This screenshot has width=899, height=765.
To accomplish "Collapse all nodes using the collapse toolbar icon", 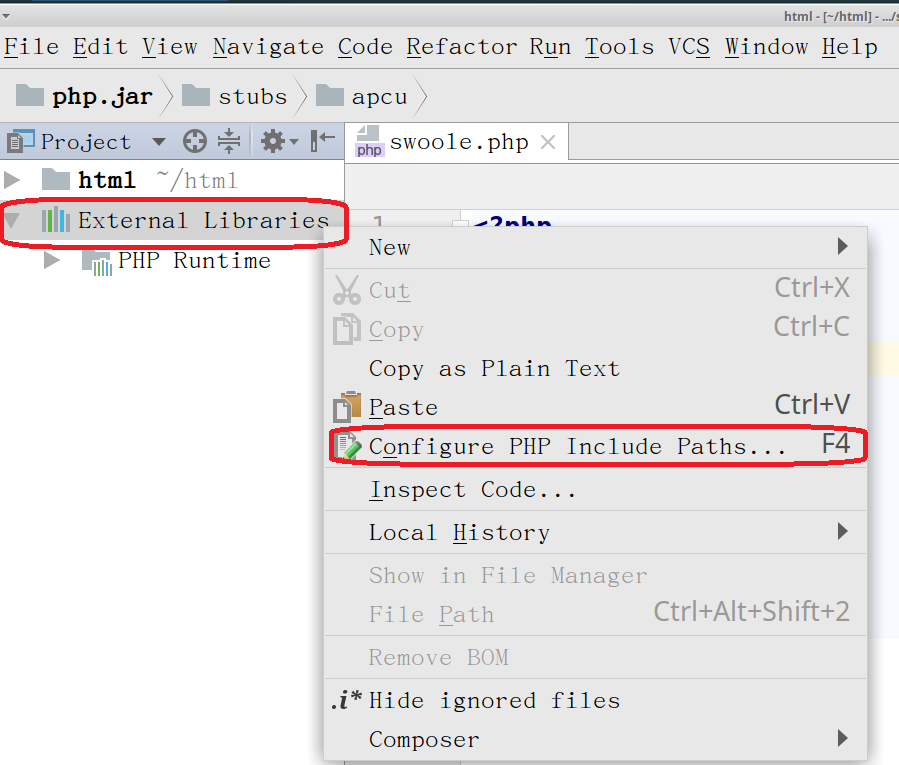I will (228, 141).
